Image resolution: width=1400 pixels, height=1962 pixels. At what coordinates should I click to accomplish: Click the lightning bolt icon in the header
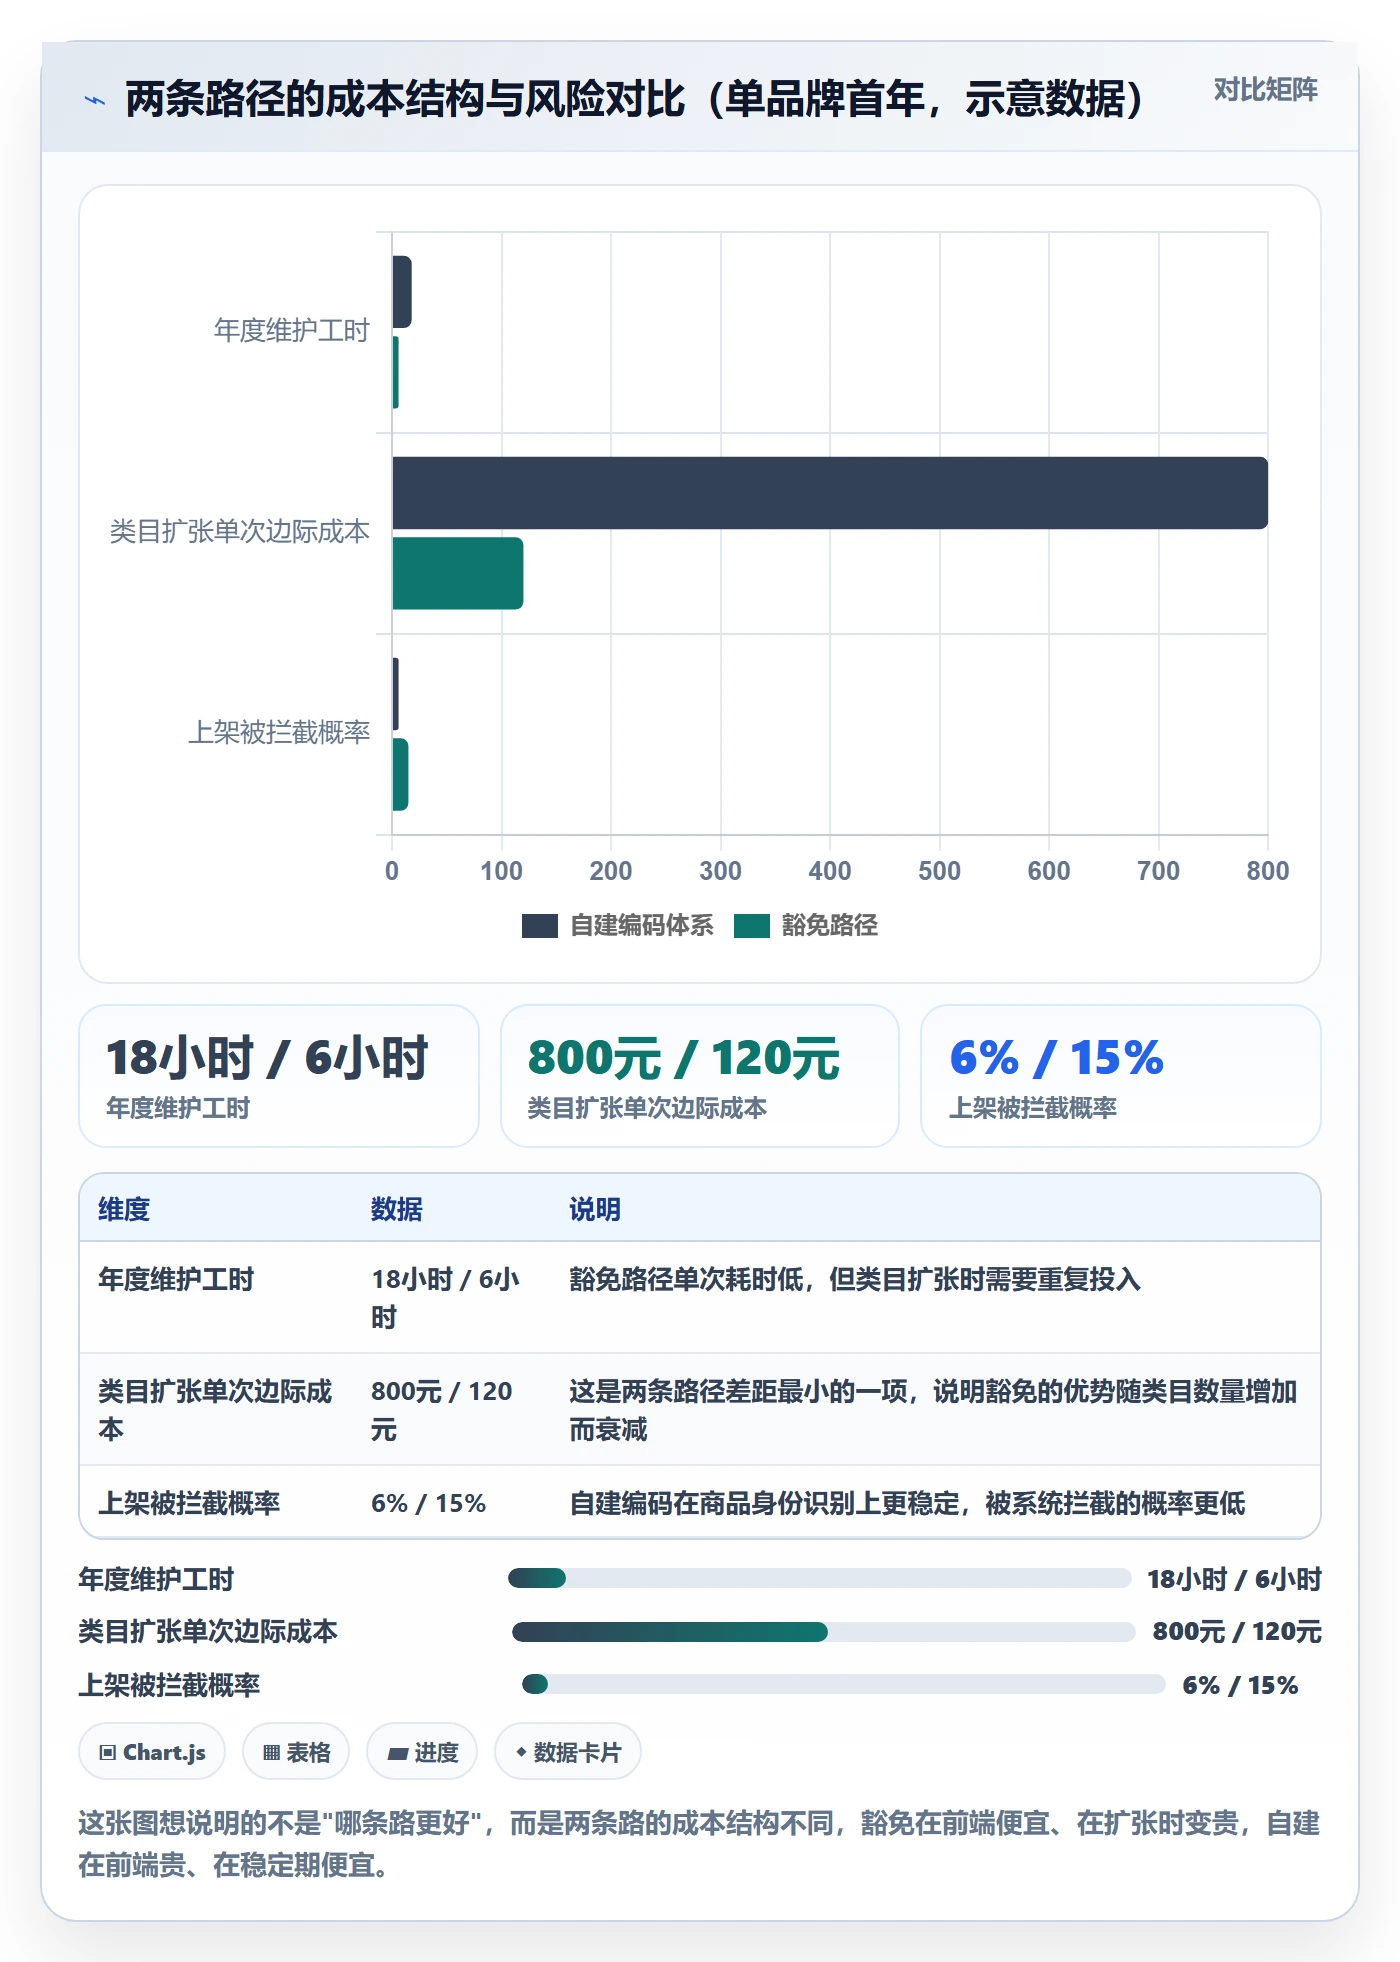(x=95, y=100)
